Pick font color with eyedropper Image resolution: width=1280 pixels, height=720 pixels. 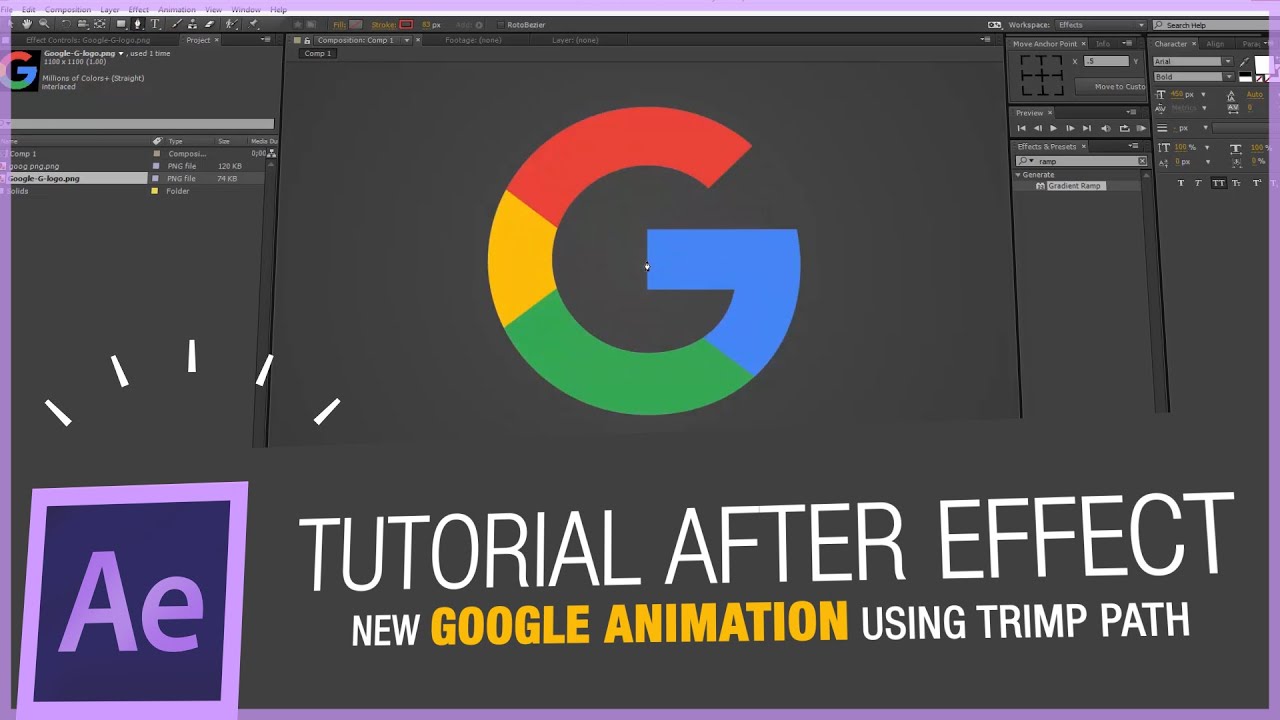(1245, 62)
